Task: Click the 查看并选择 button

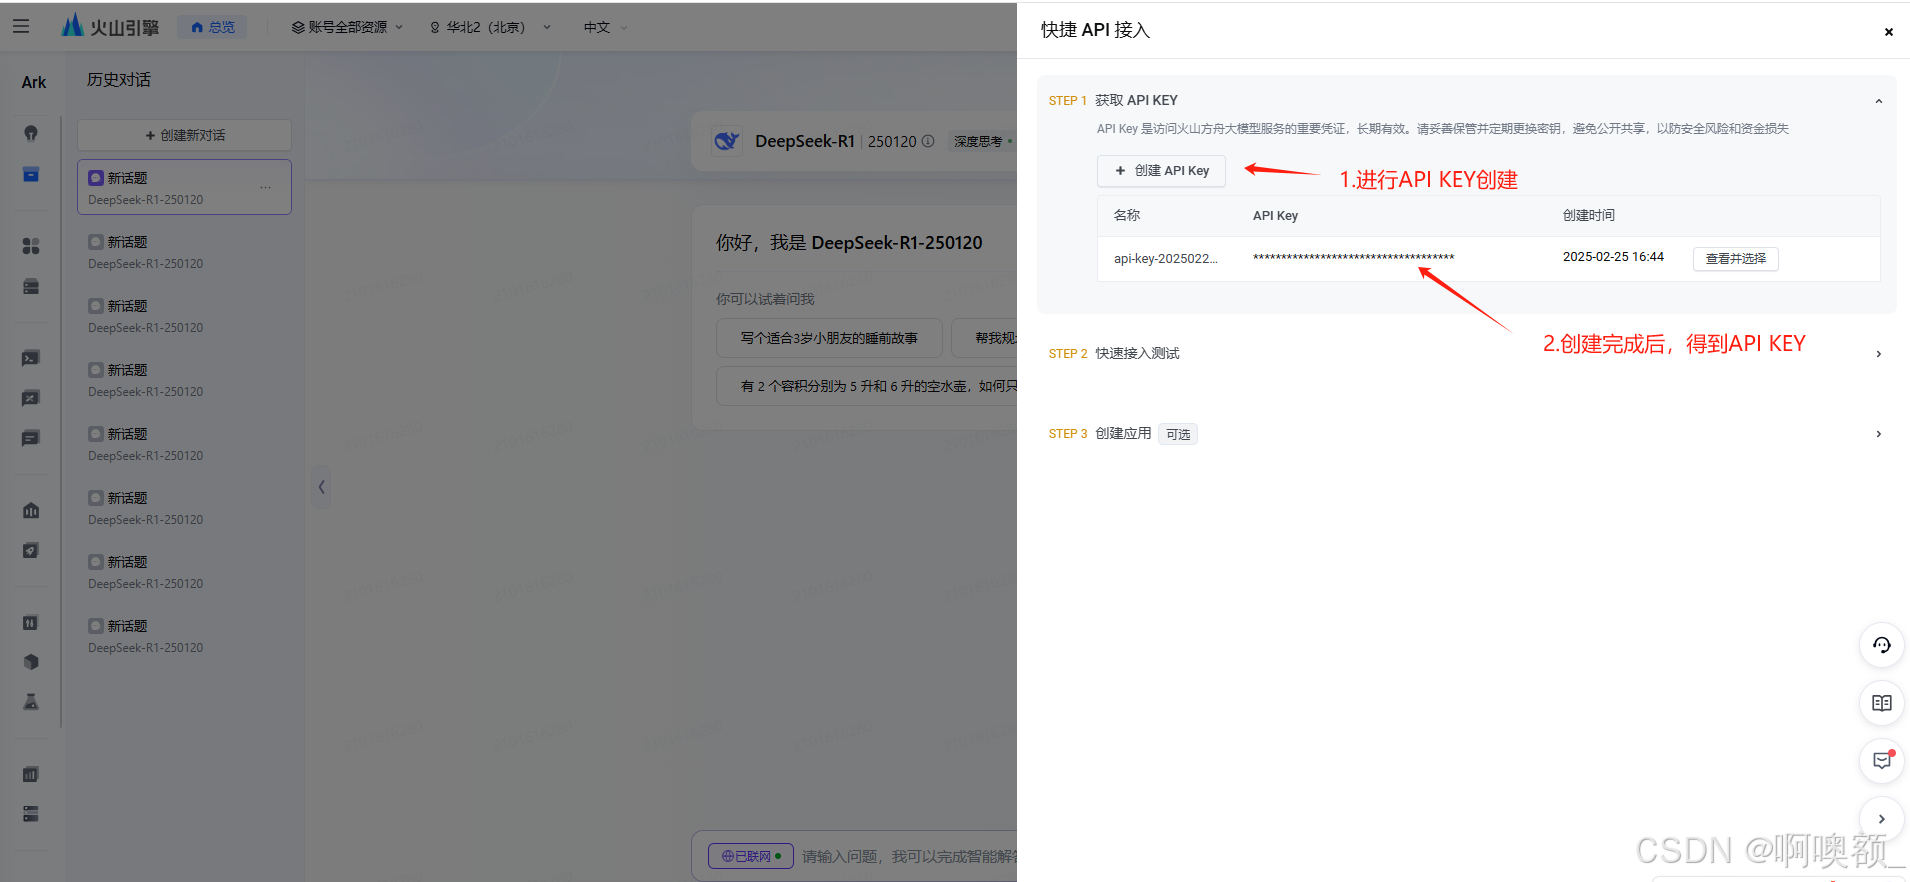Action: click(1735, 259)
